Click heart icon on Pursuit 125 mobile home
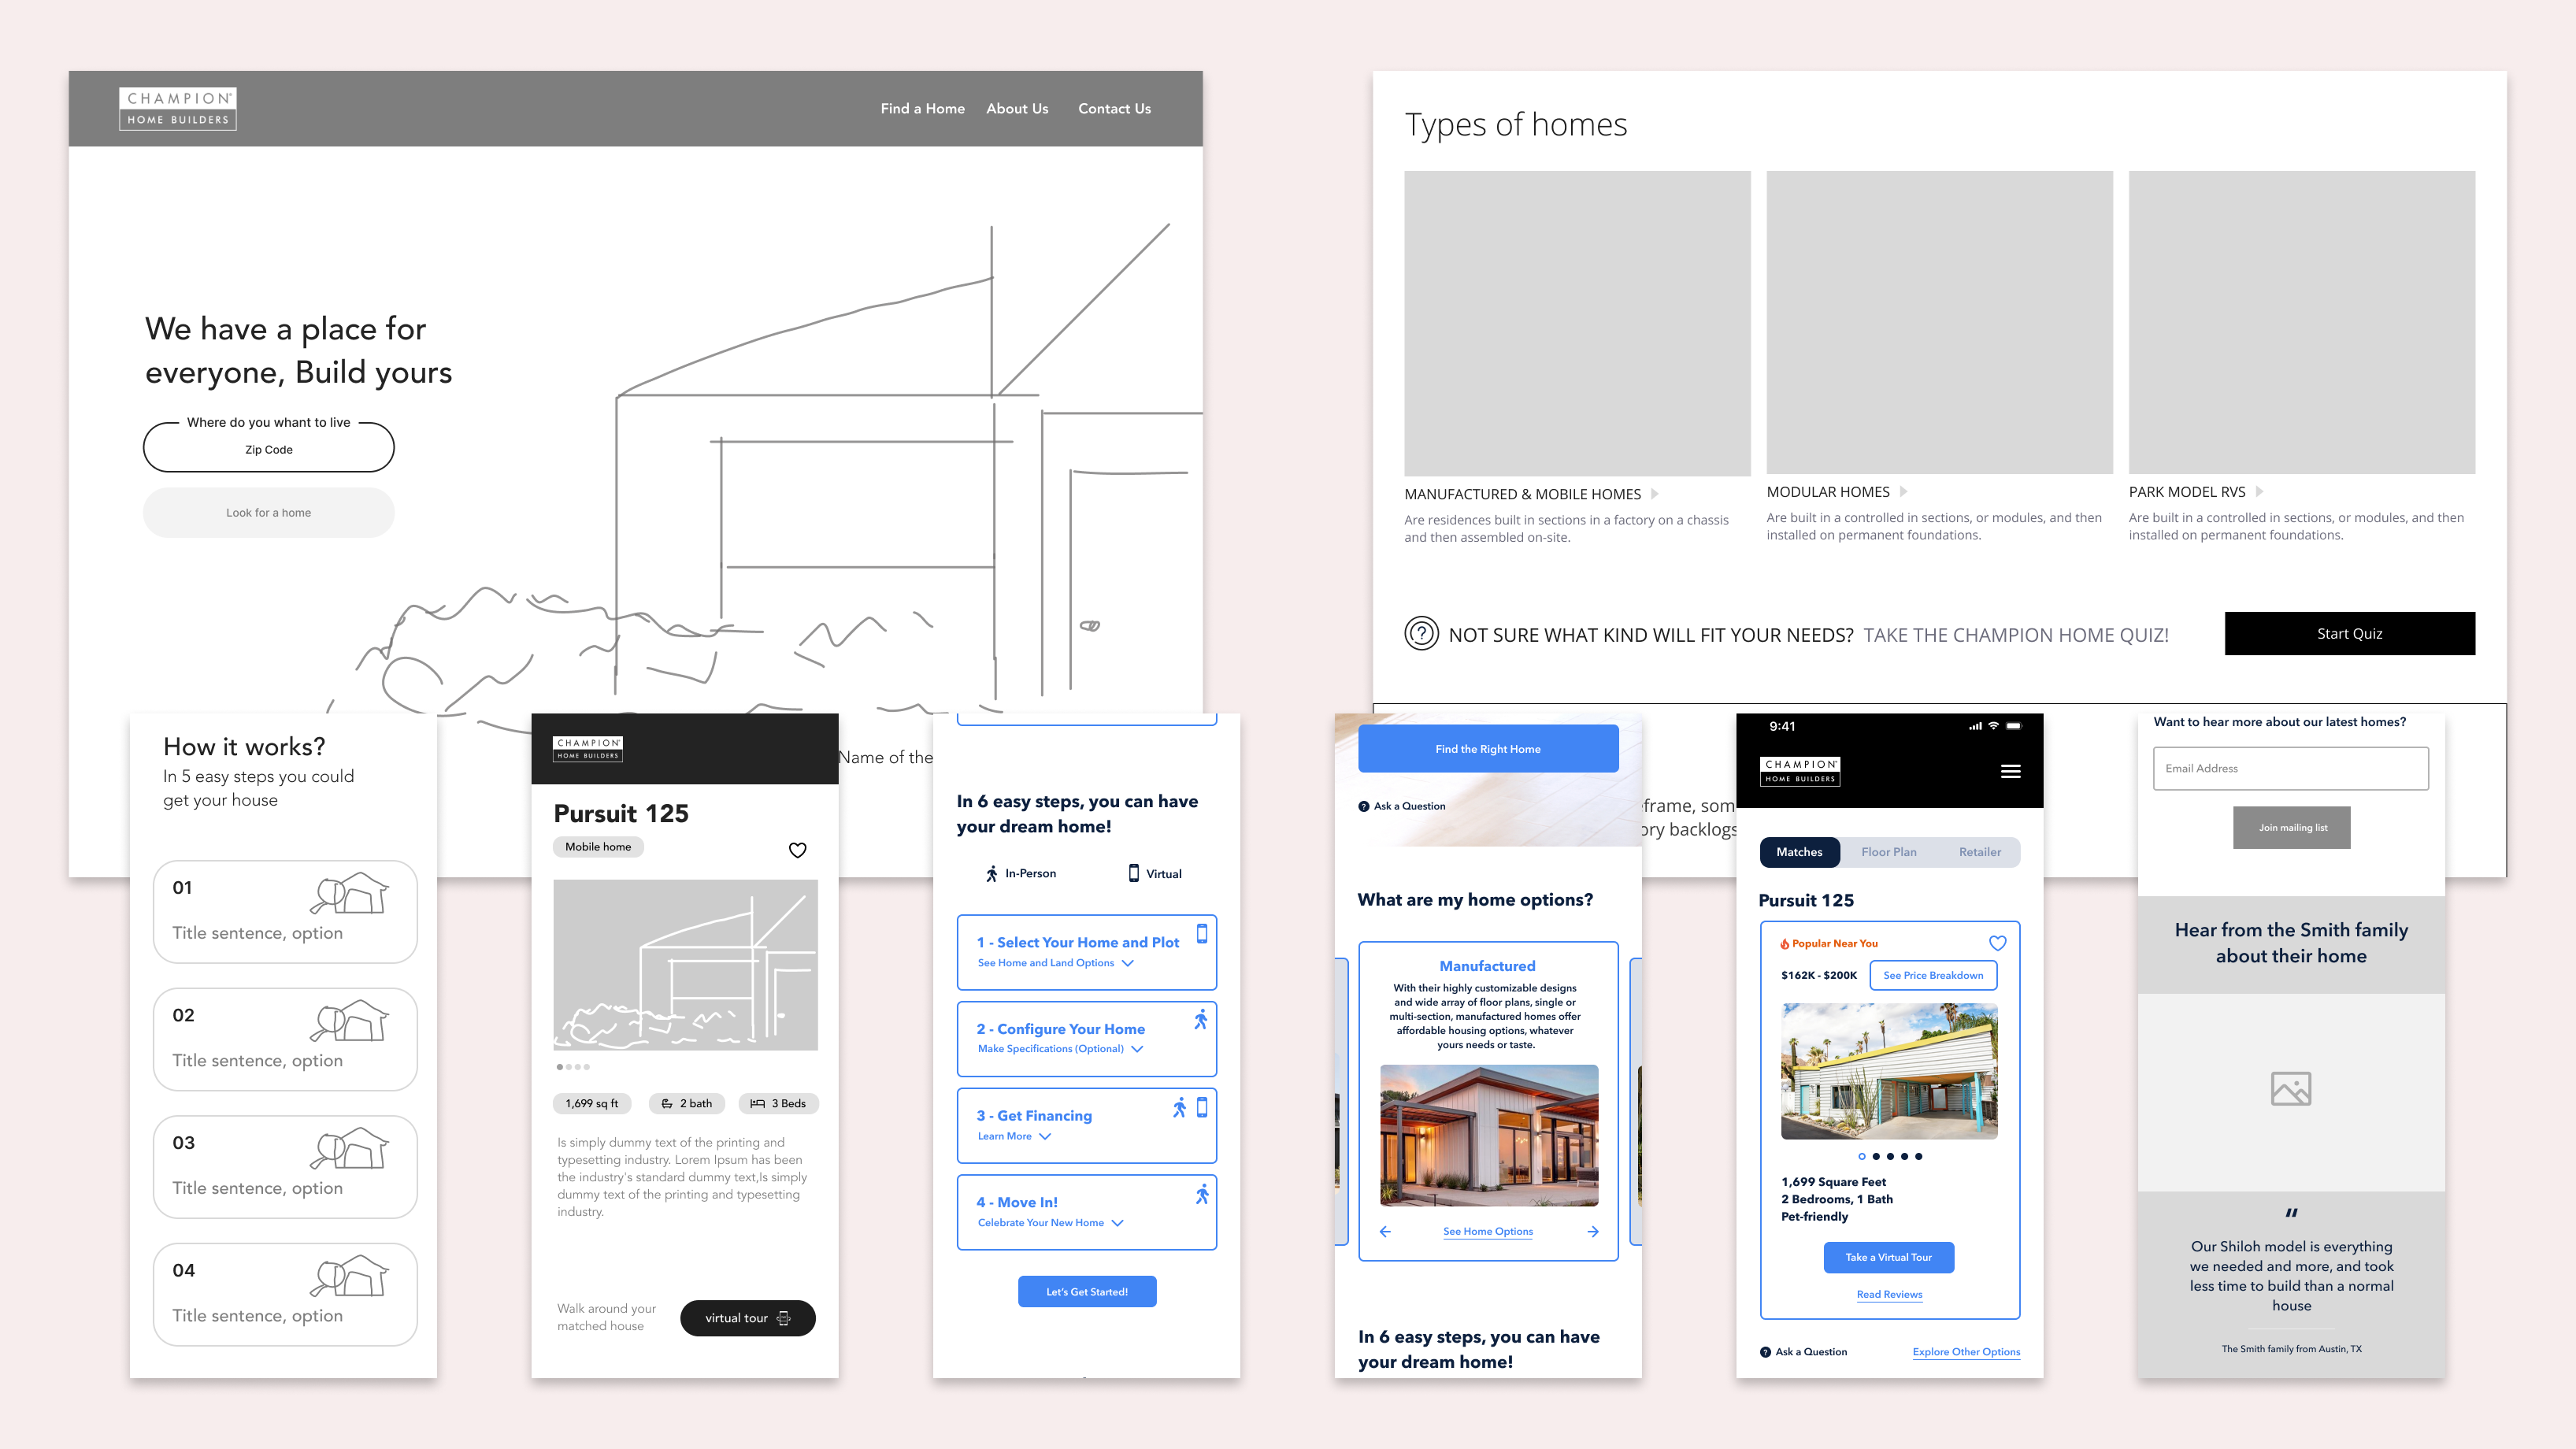2576x1449 pixels. point(797,850)
